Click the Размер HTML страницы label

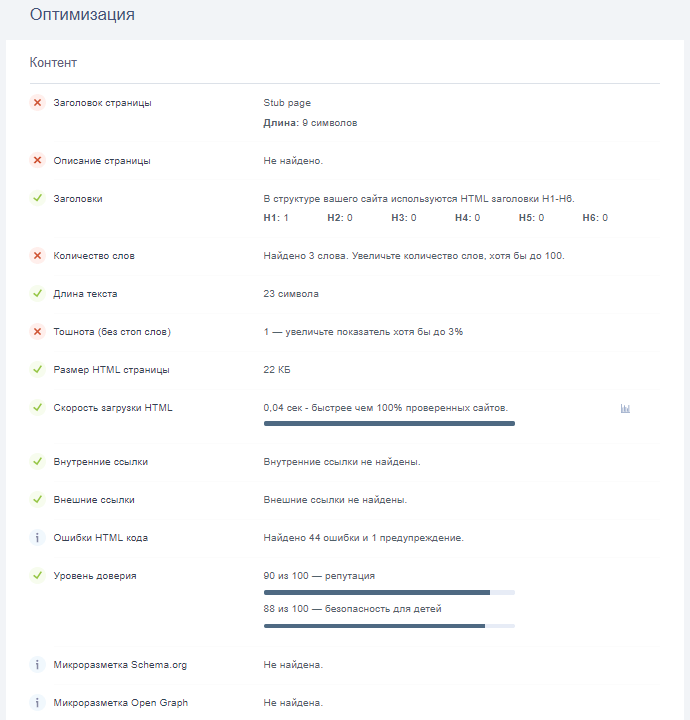(111, 370)
